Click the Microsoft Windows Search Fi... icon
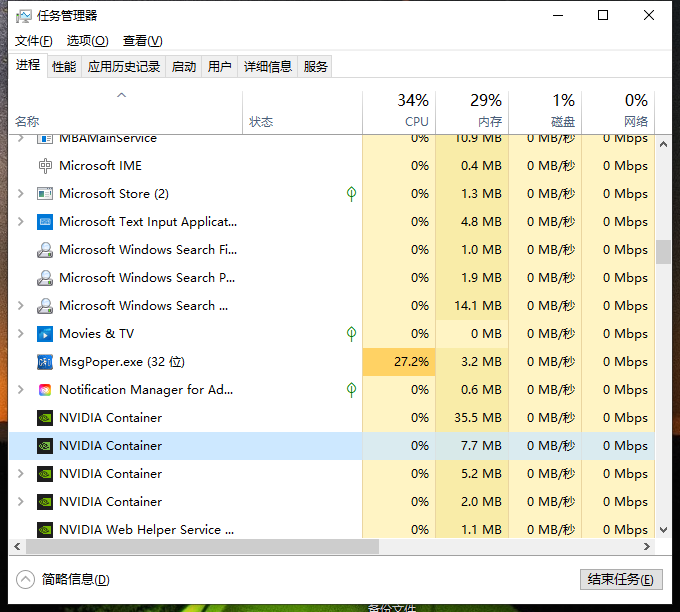This screenshot has width=680, height=612. click(x=45, y=250)
